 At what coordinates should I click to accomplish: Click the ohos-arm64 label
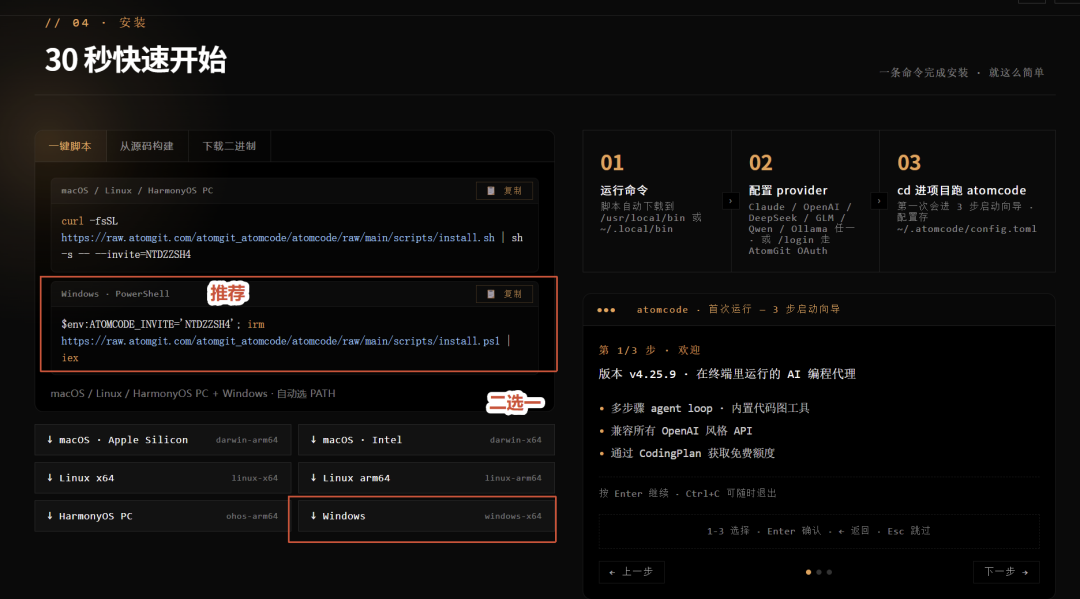coord(252,516)
